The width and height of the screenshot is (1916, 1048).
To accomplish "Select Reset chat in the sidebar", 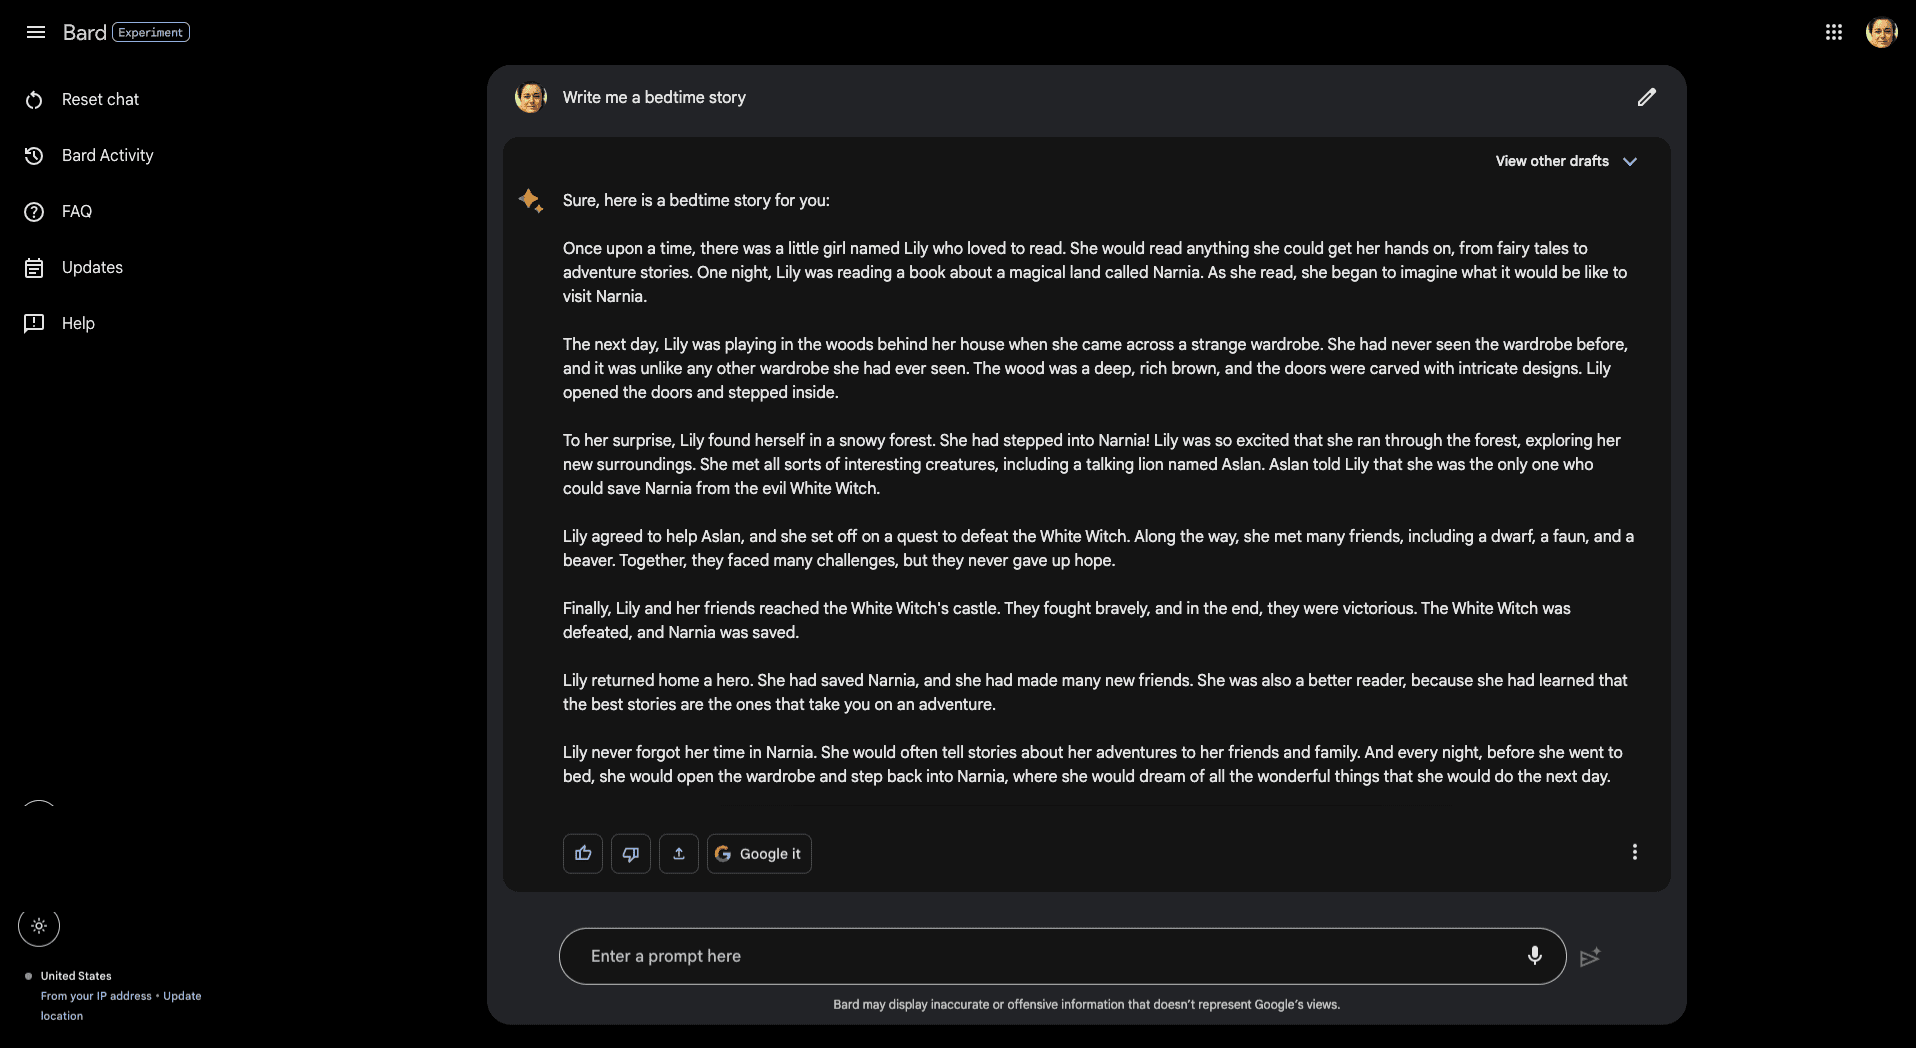I will click(x=100, y=99).
